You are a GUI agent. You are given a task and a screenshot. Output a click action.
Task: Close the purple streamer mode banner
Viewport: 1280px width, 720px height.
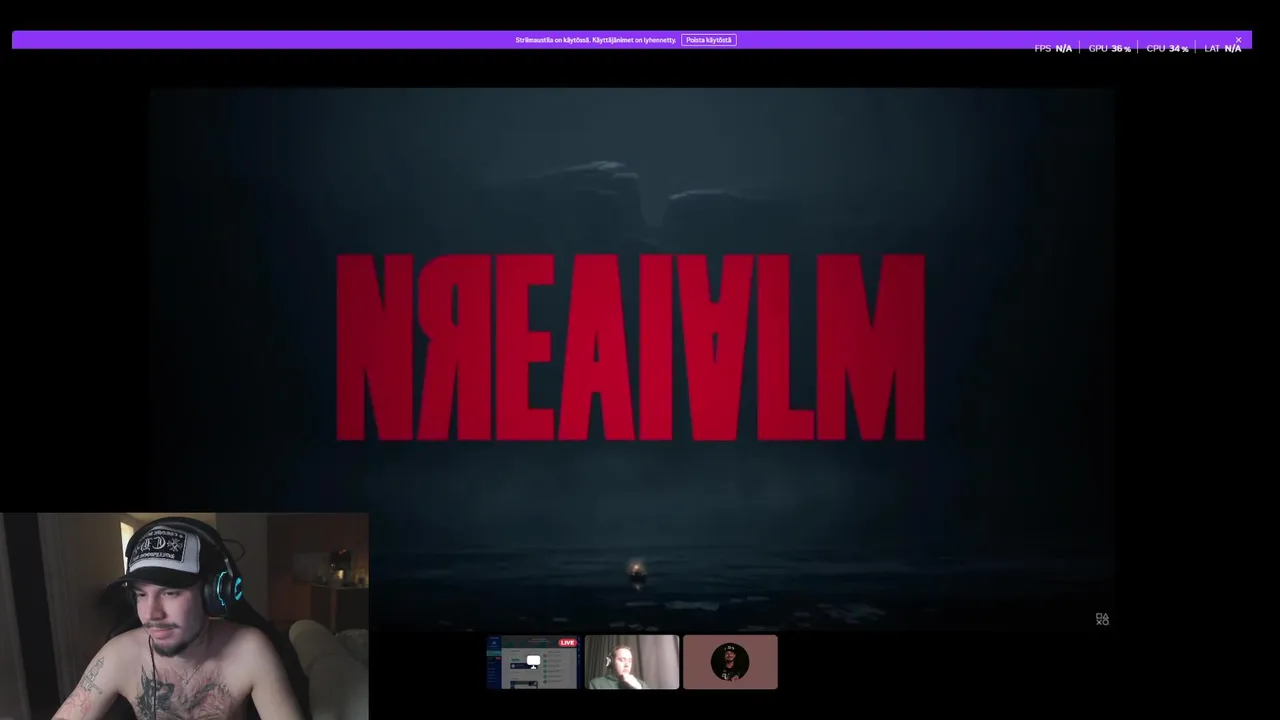click(1238, 40)
